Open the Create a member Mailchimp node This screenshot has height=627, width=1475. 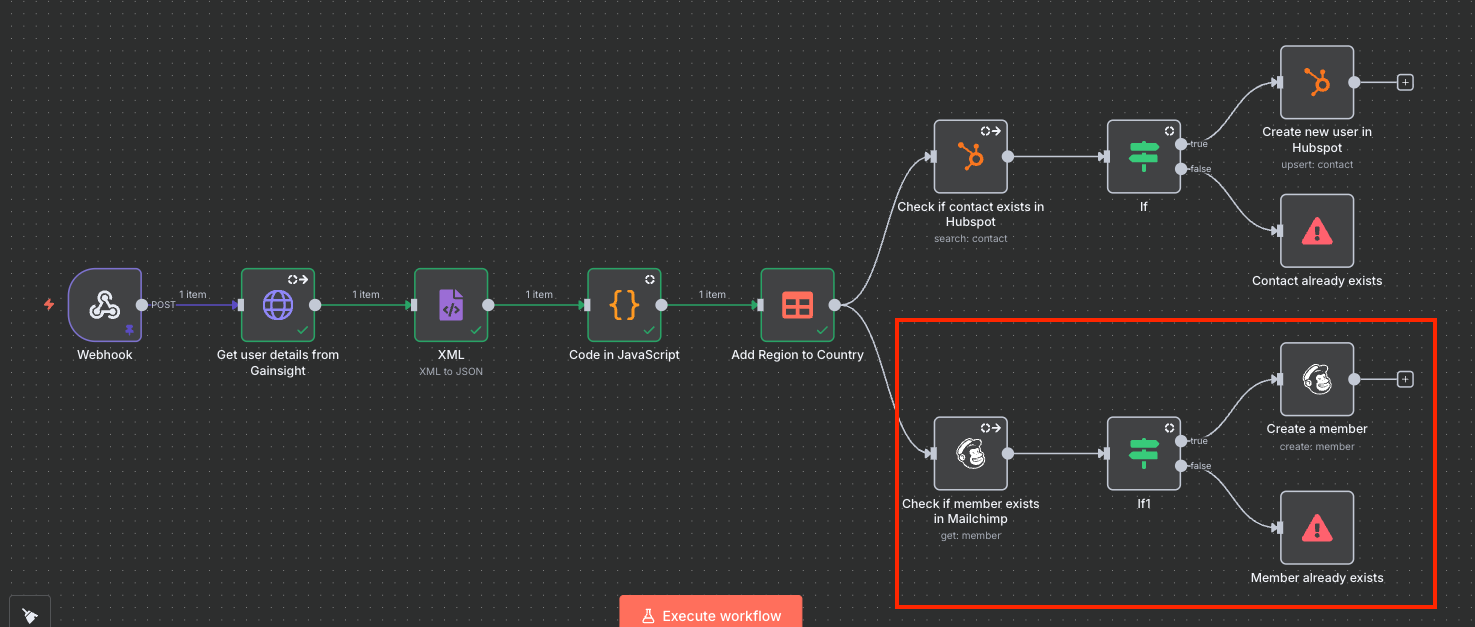click(x=1317, y=379)
